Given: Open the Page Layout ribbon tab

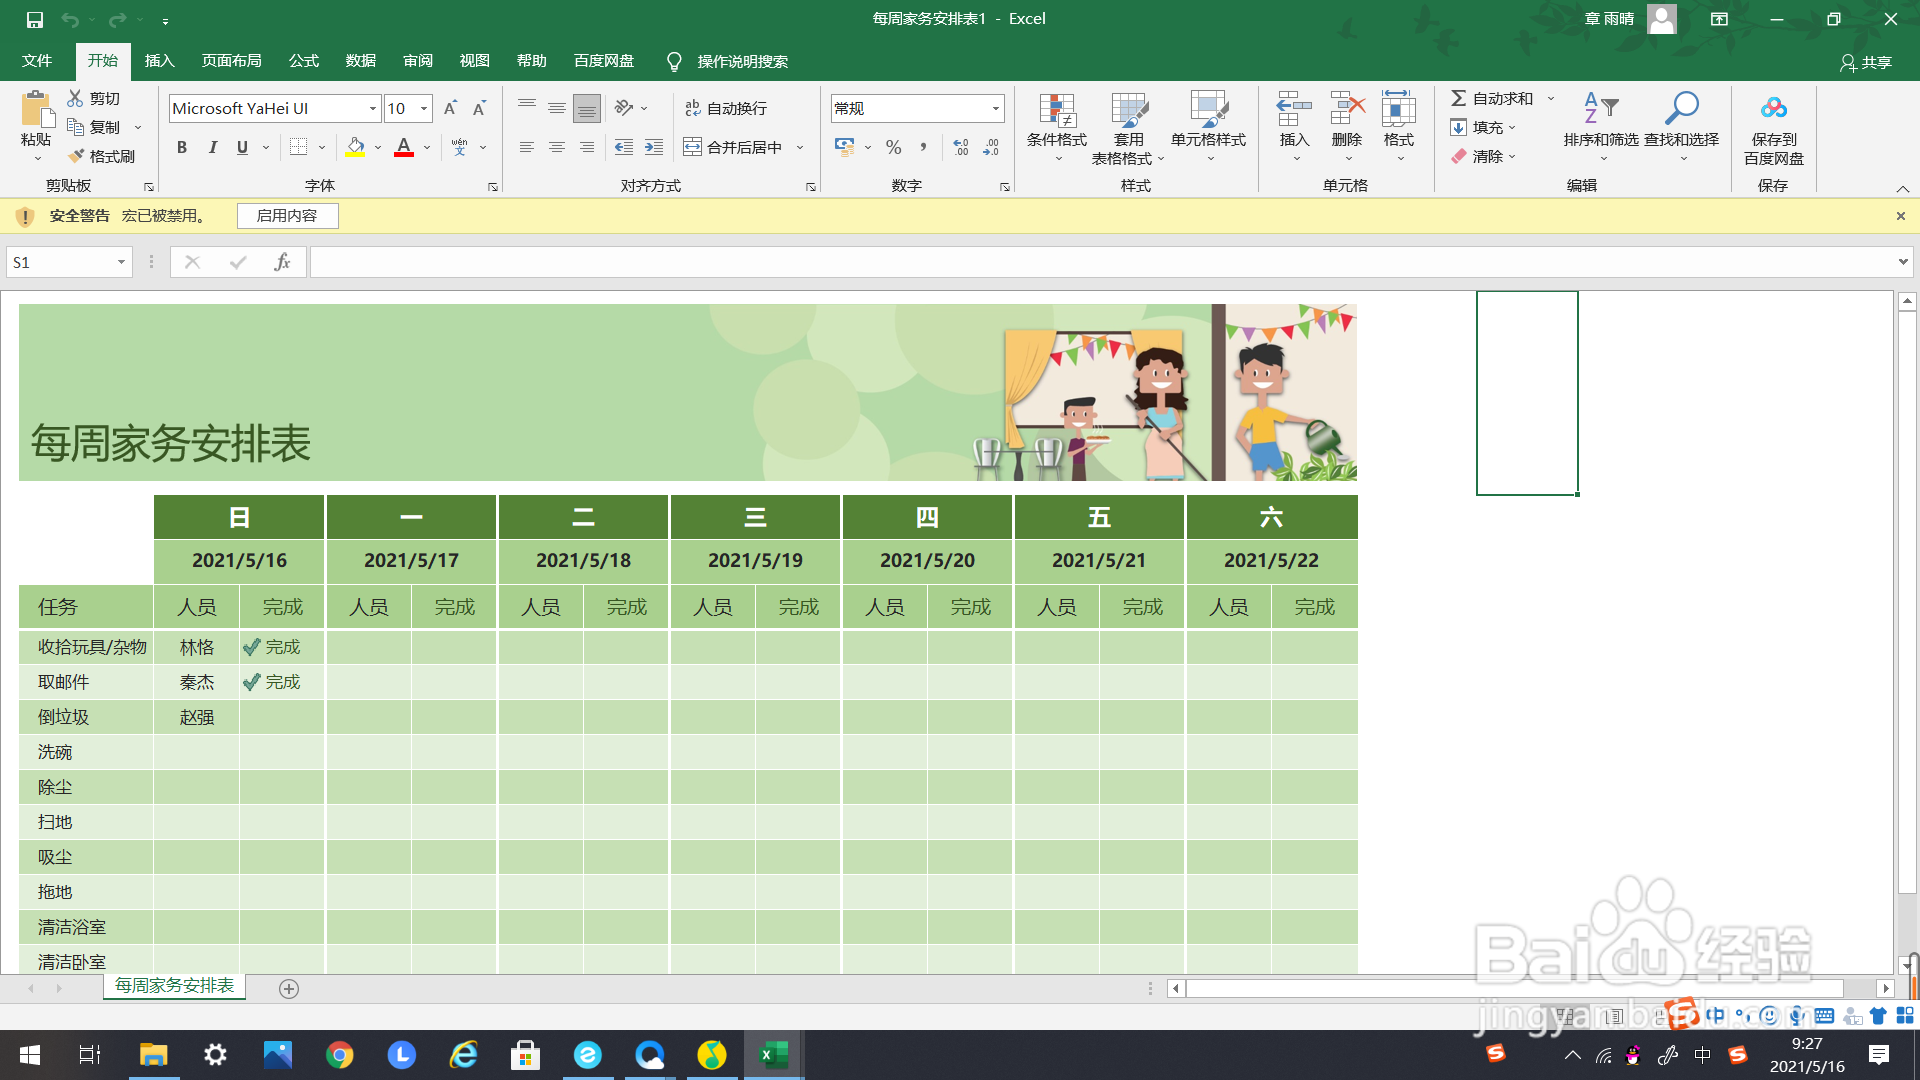Looking at the screenshot, I should [x=231, y=61].
